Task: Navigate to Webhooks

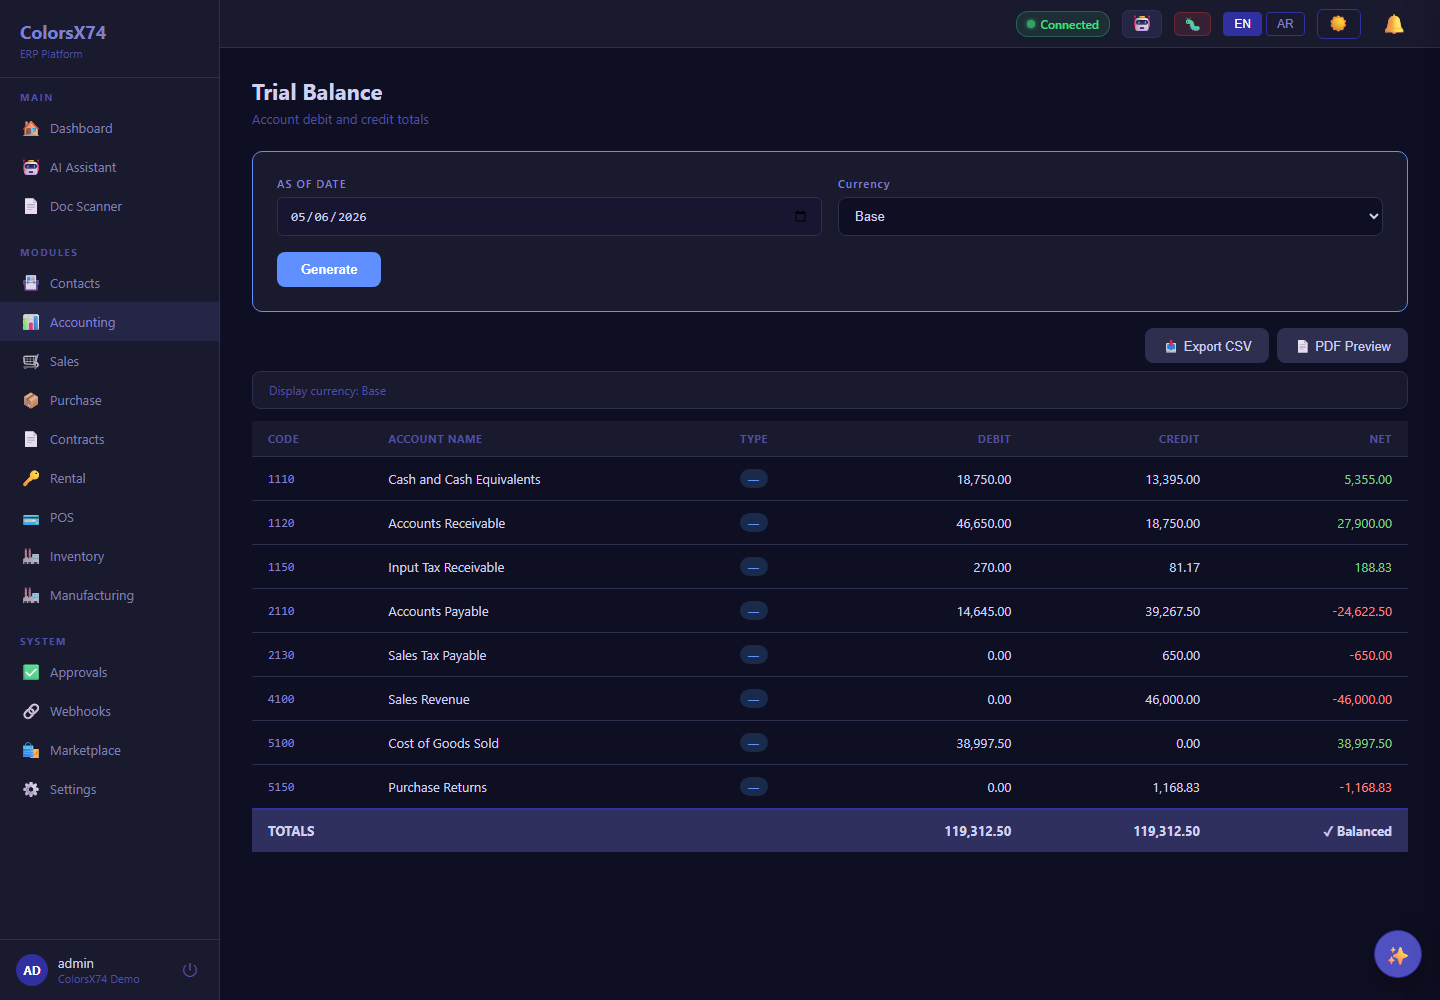Action: click(110, 711)
